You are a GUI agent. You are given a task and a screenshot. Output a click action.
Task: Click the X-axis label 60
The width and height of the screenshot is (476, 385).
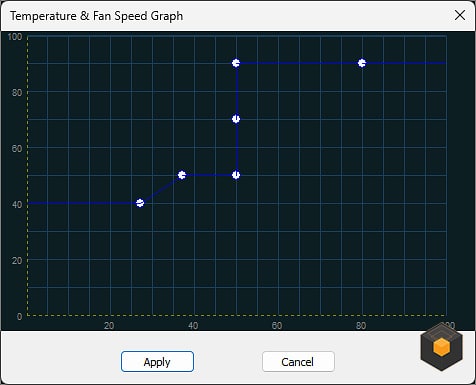tap(277, 325)
